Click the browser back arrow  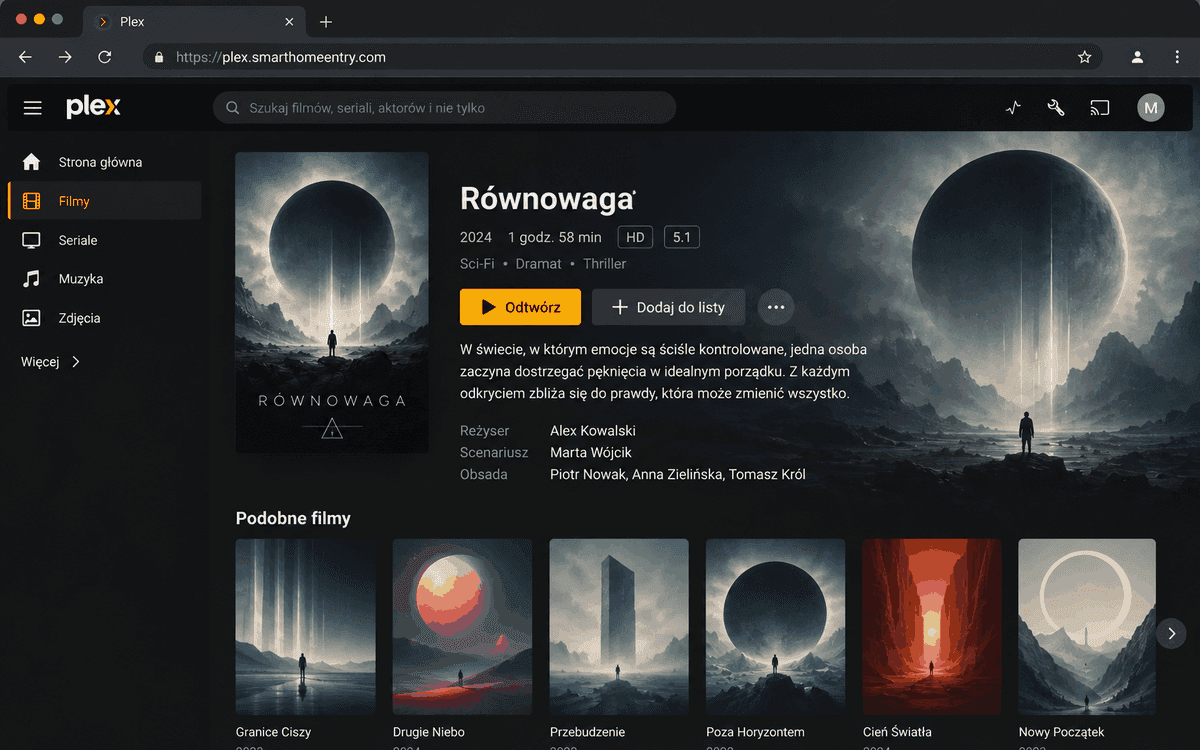click(26, 57)
